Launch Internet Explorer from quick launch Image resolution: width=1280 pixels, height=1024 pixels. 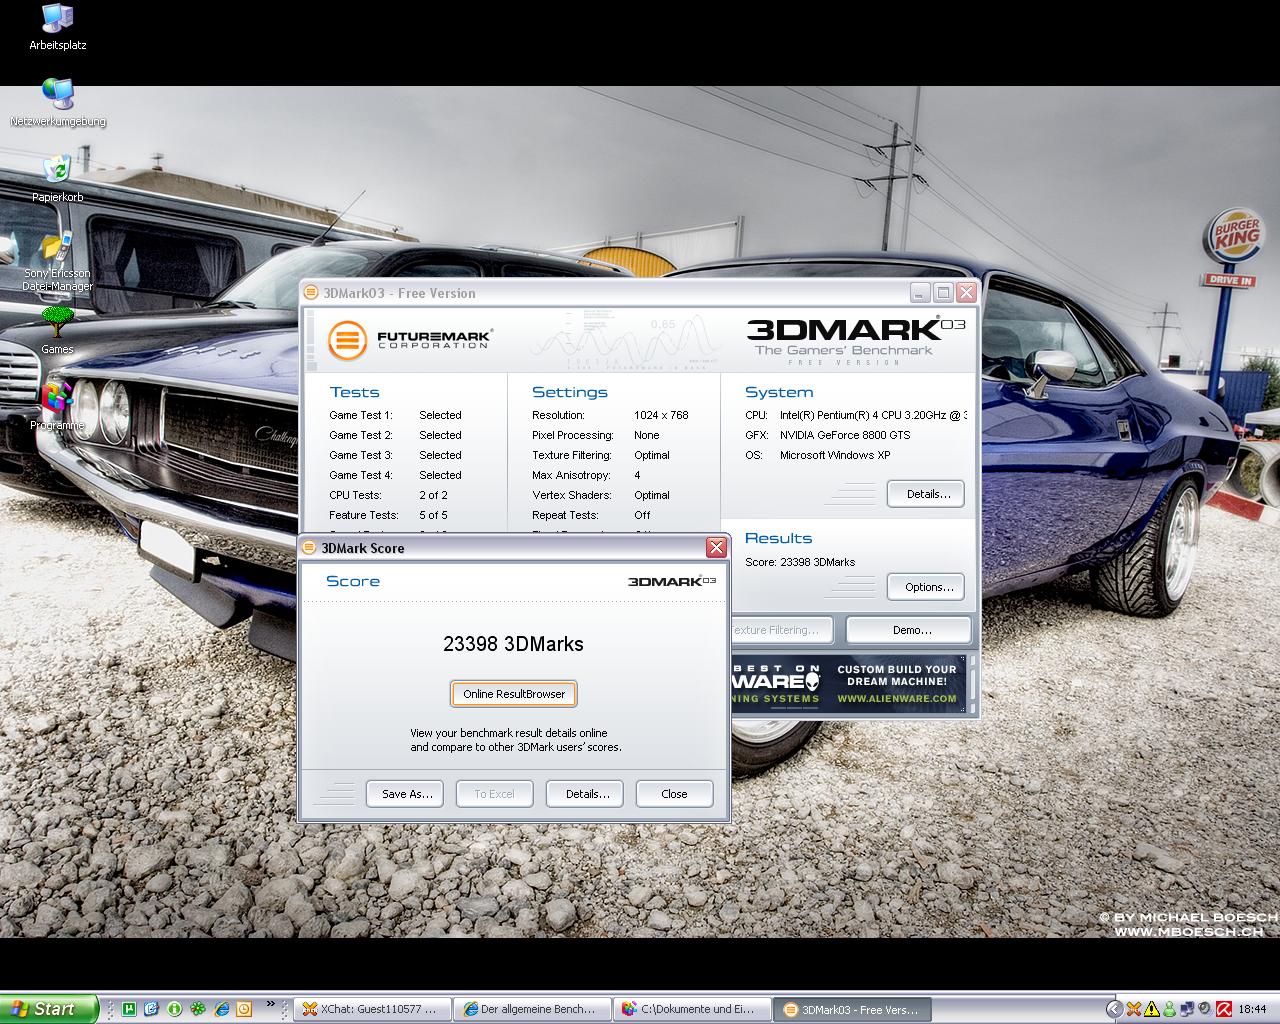pos(222,1009)
